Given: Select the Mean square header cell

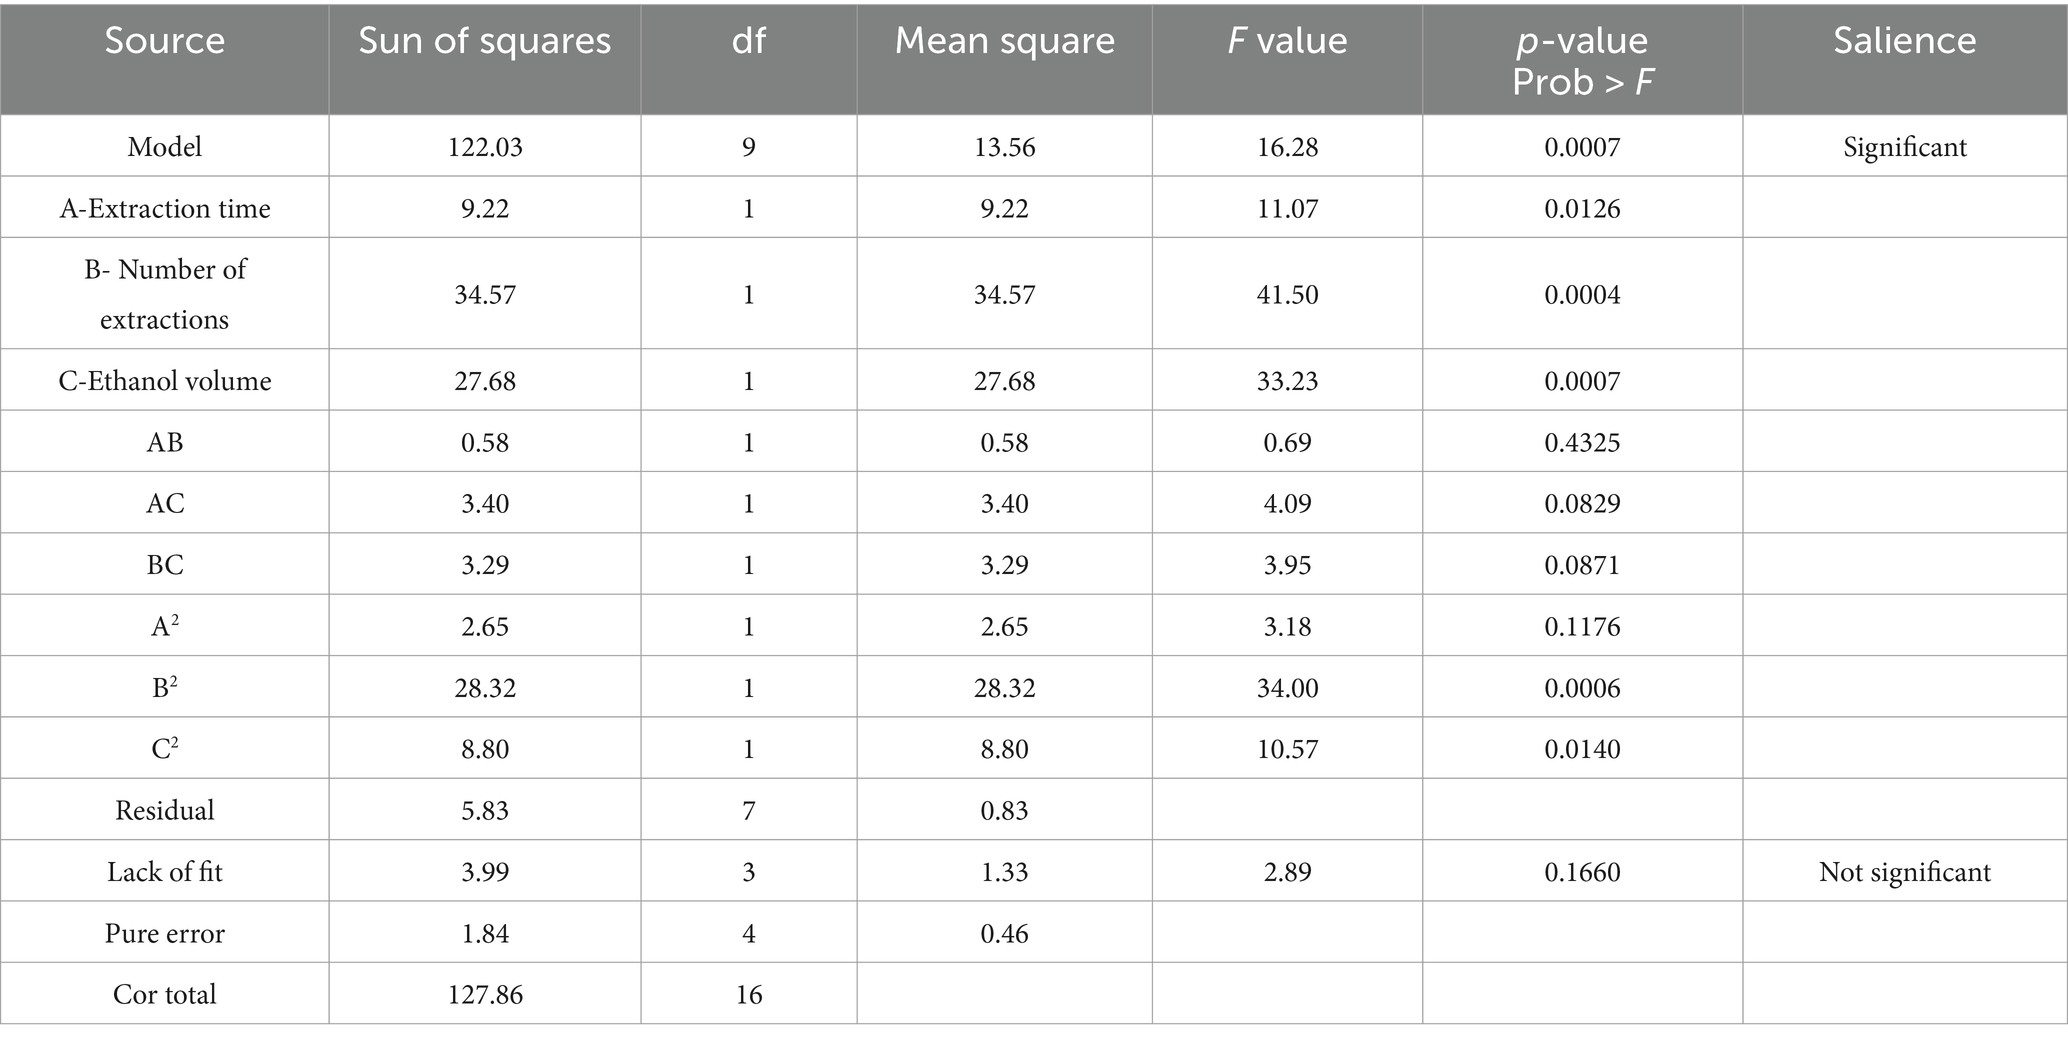Looking at the screenshot, I should pos(1005,41).
